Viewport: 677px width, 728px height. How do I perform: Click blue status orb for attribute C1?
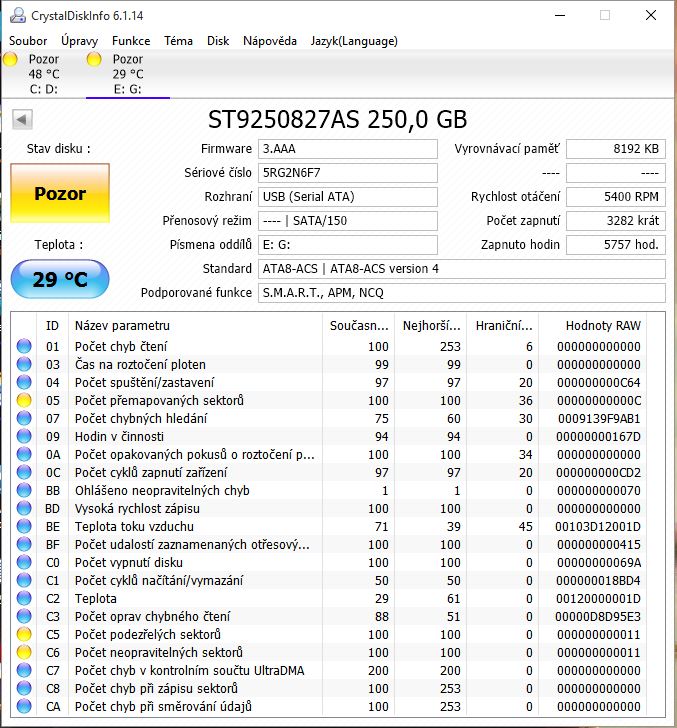[x=24, y=580]
